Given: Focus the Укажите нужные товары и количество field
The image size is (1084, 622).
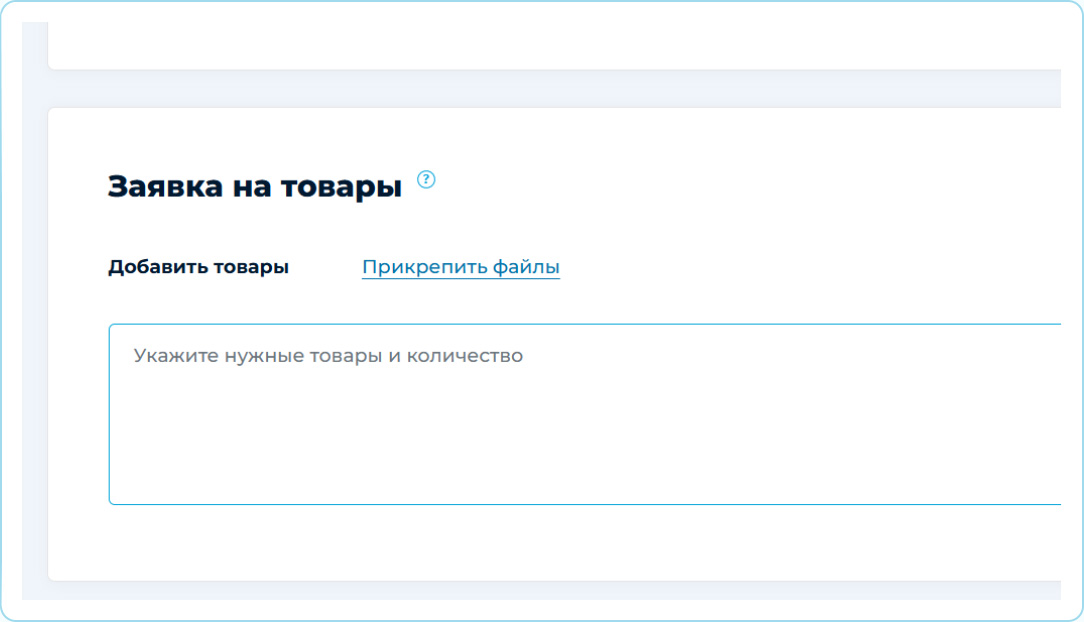Looking at the screenshot, I should point(580,410).
